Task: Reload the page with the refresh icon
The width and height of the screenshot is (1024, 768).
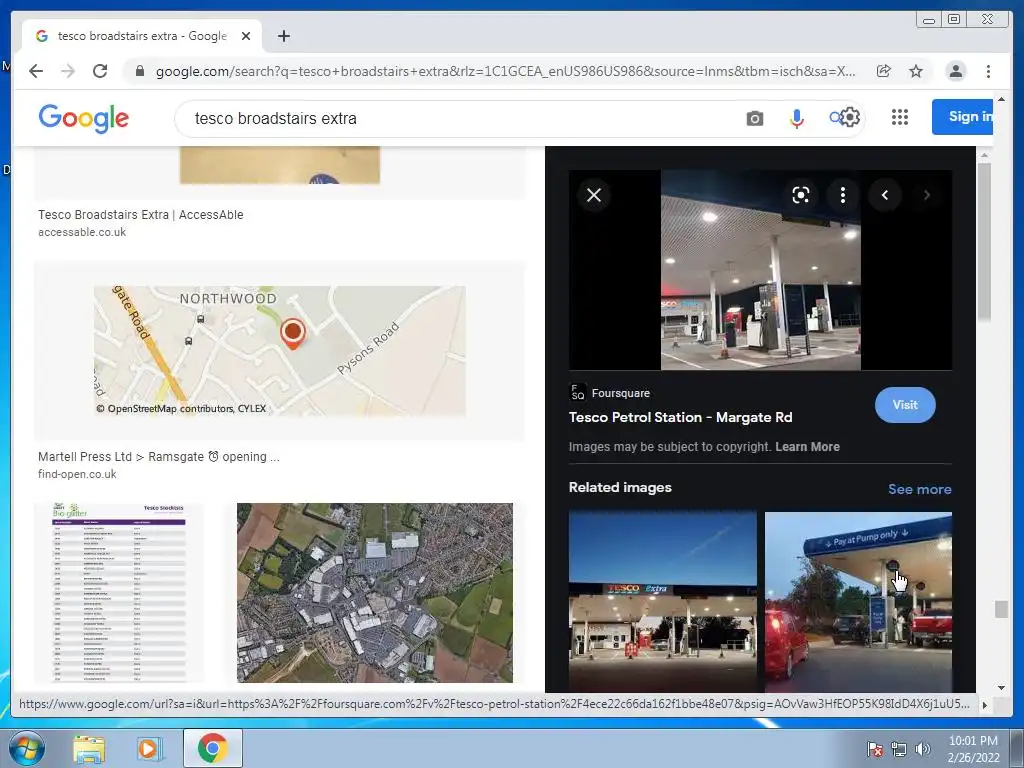Action: click(100, 71)
